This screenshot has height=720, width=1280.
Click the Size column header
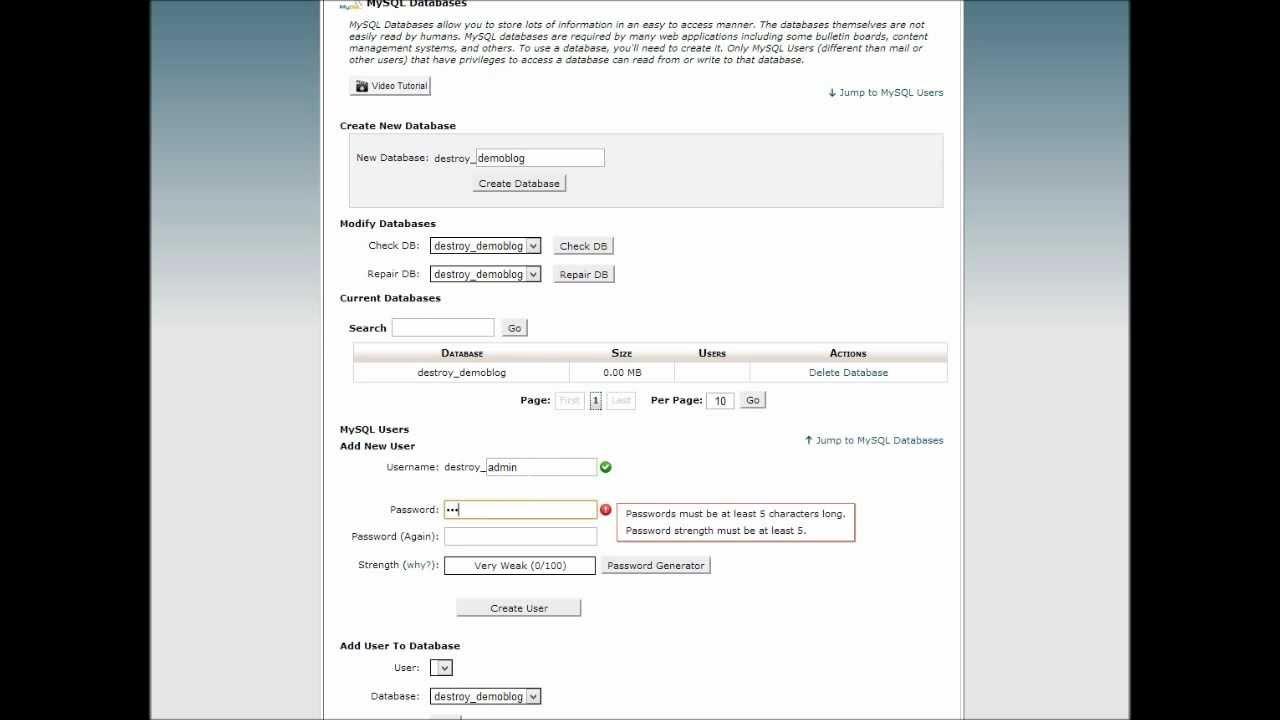622,353
